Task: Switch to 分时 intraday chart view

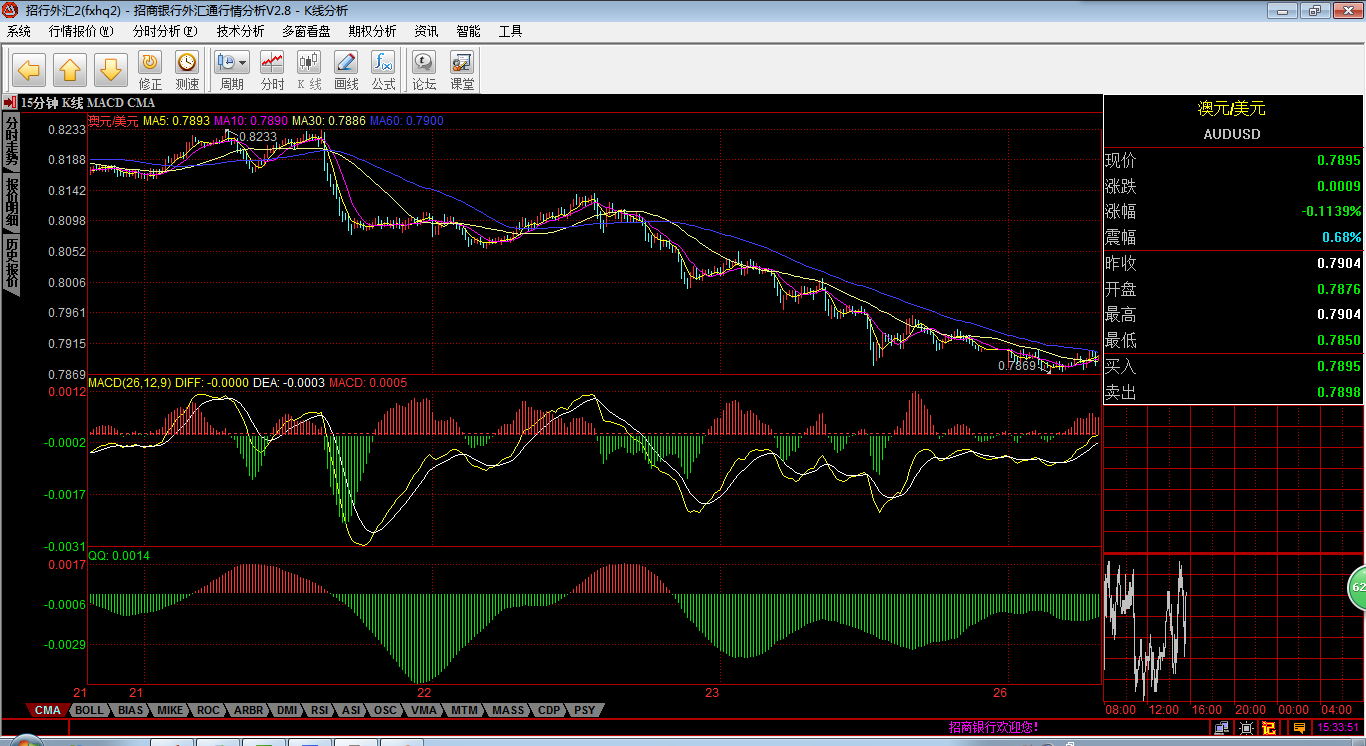Action: [x=272, y=70]
